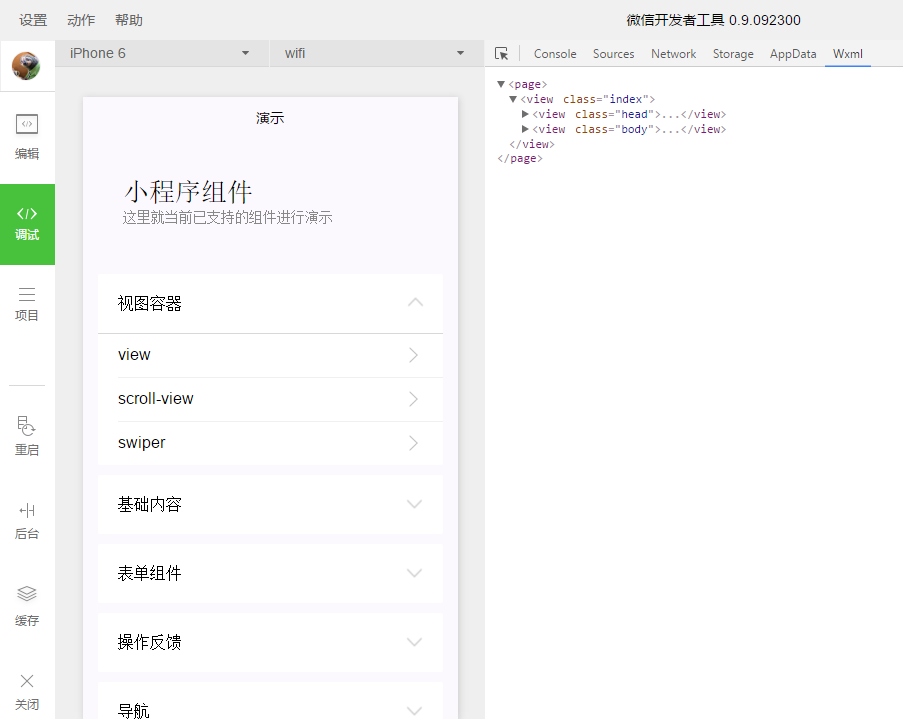Expand the 表单组件 section
Viewport: 903px width, 719px height.
click(270, 573)
